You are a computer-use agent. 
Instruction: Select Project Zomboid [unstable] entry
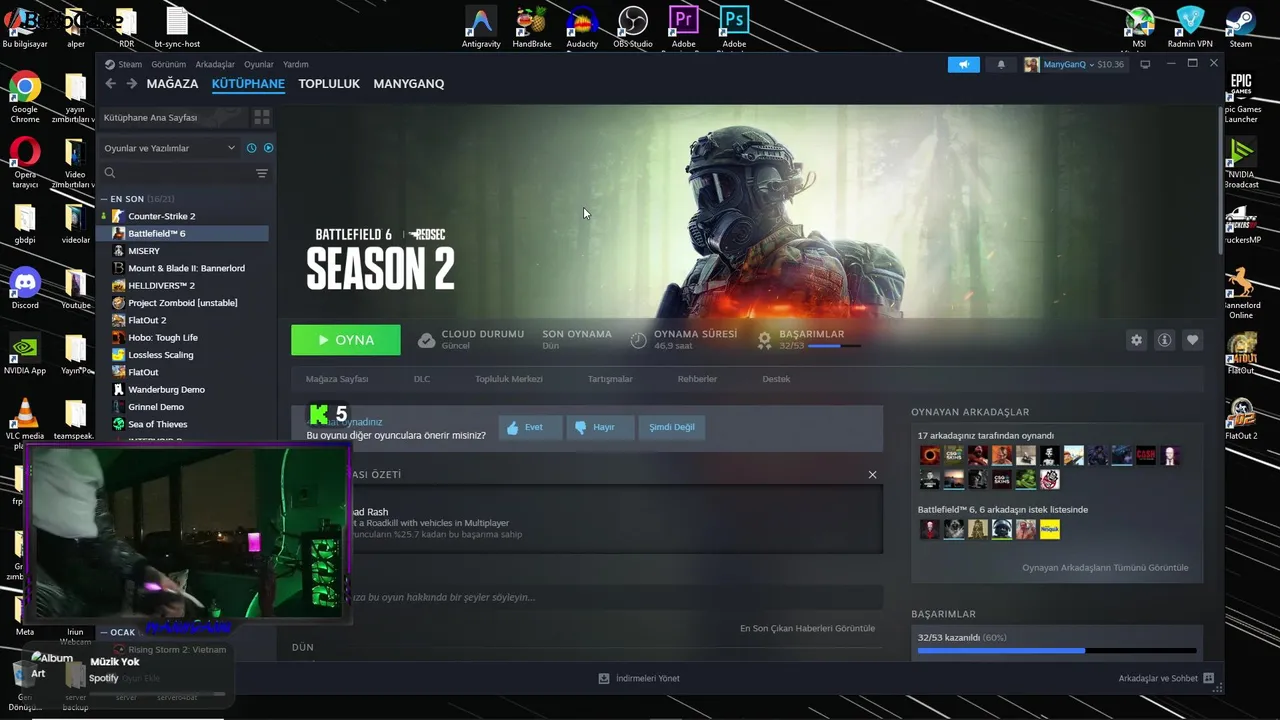183,303
